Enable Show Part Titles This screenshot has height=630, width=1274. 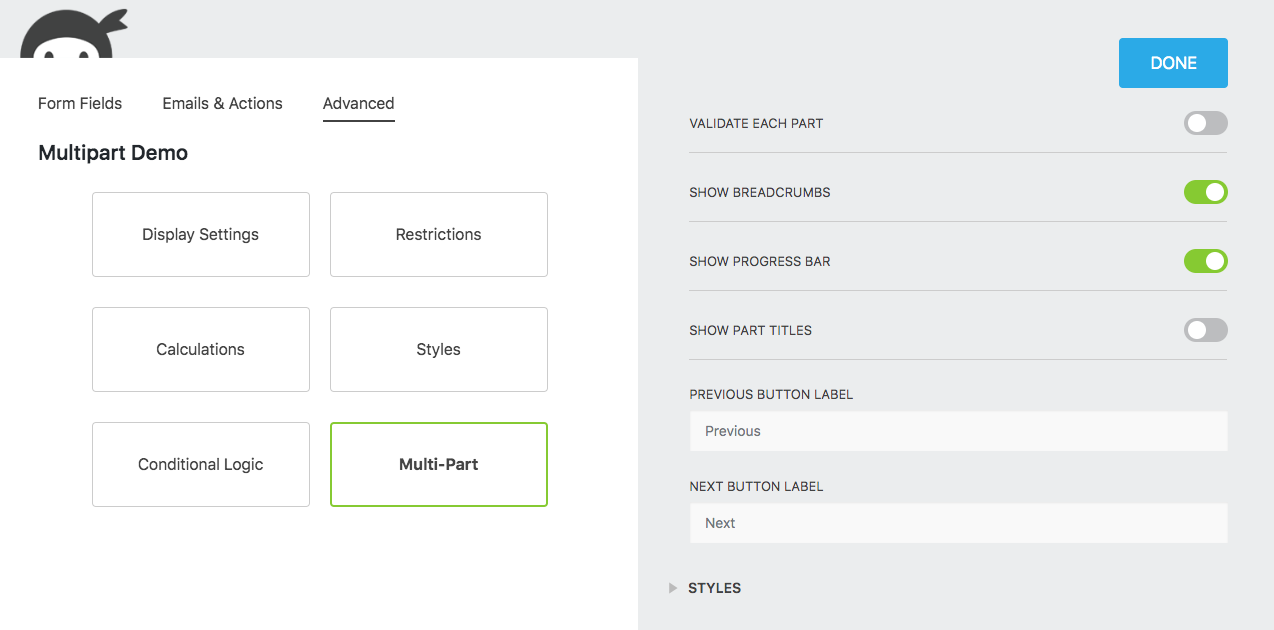pyautogui.click(x=1205, y=330)
